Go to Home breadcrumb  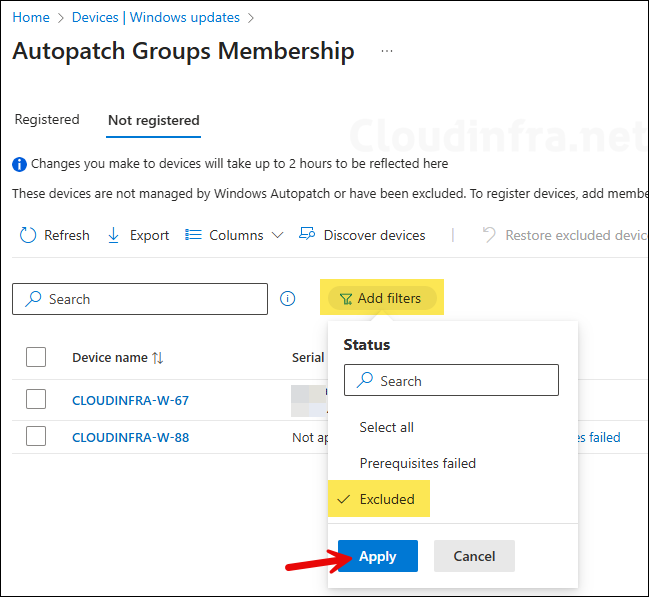click(x=31, y=17)
